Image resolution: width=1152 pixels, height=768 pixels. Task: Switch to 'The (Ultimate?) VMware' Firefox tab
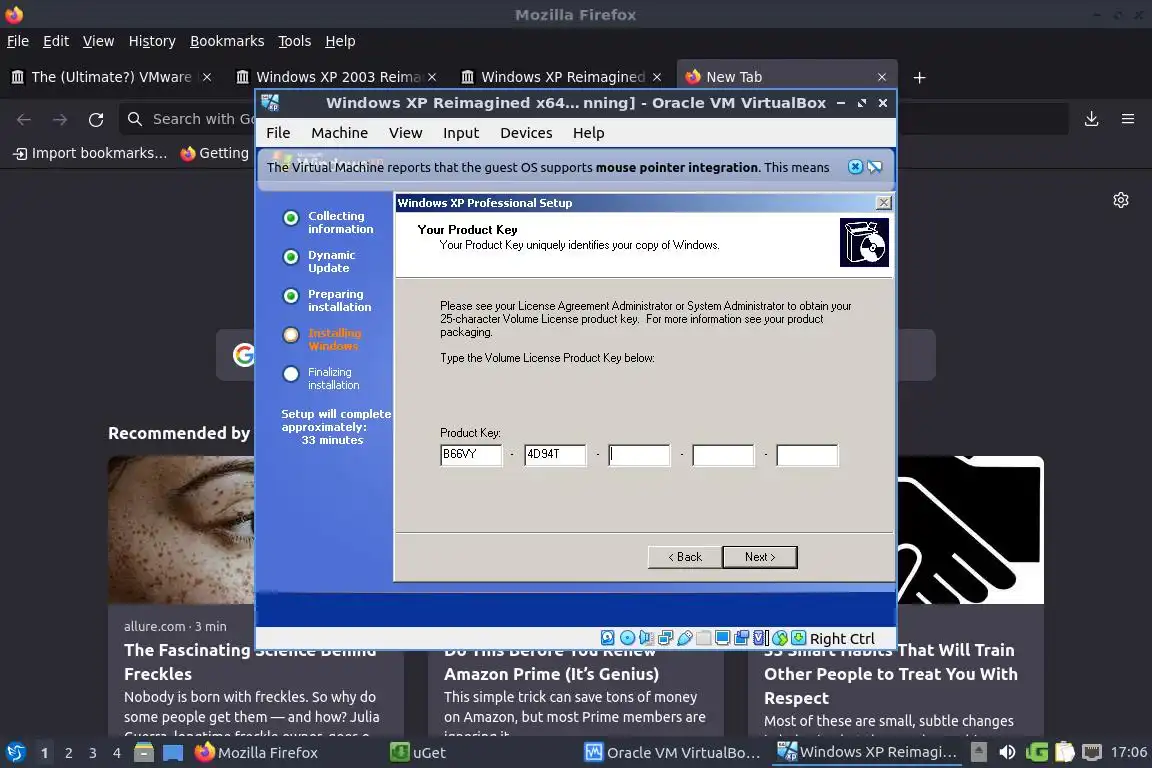click(112, 77)
